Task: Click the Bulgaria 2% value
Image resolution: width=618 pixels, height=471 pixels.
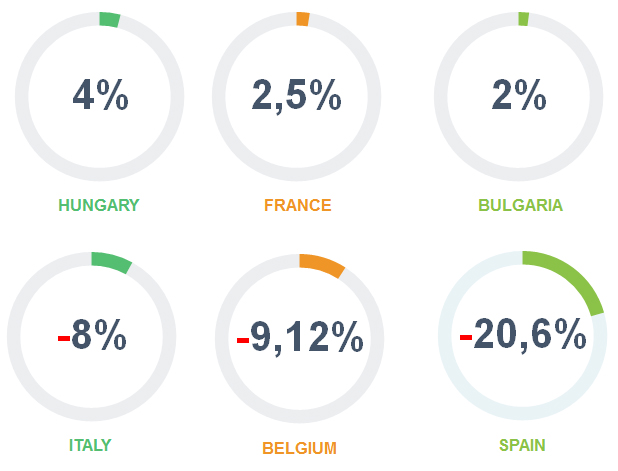Action: point(519,95)
